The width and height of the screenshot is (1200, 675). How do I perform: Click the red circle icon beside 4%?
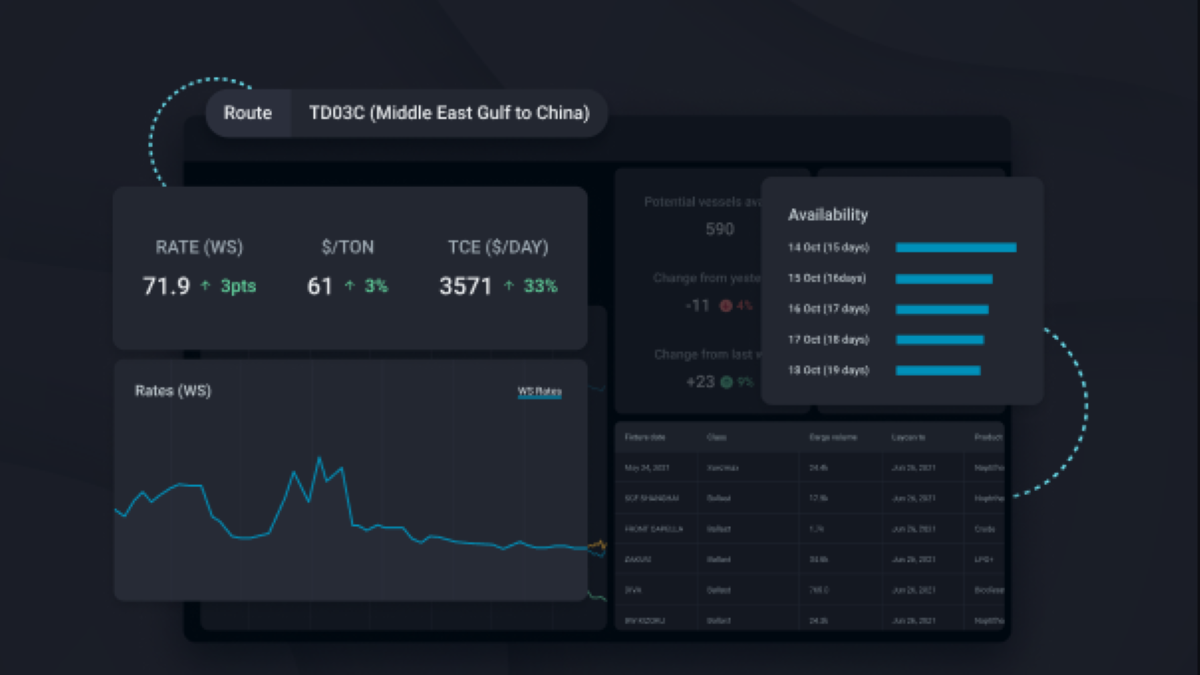point(726,306)
